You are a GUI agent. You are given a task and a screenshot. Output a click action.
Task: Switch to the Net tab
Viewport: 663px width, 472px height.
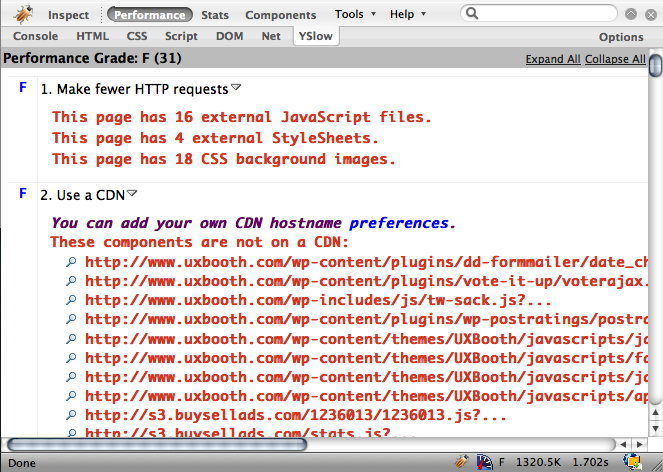pyautogui.click(x=271, y=36)
